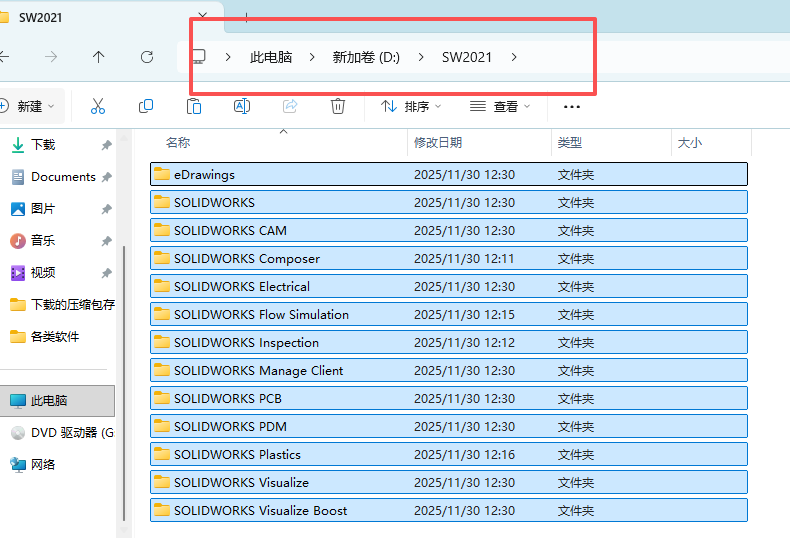
Task: Select 网络 in the navigation pane
Action: tap(33, 464)
